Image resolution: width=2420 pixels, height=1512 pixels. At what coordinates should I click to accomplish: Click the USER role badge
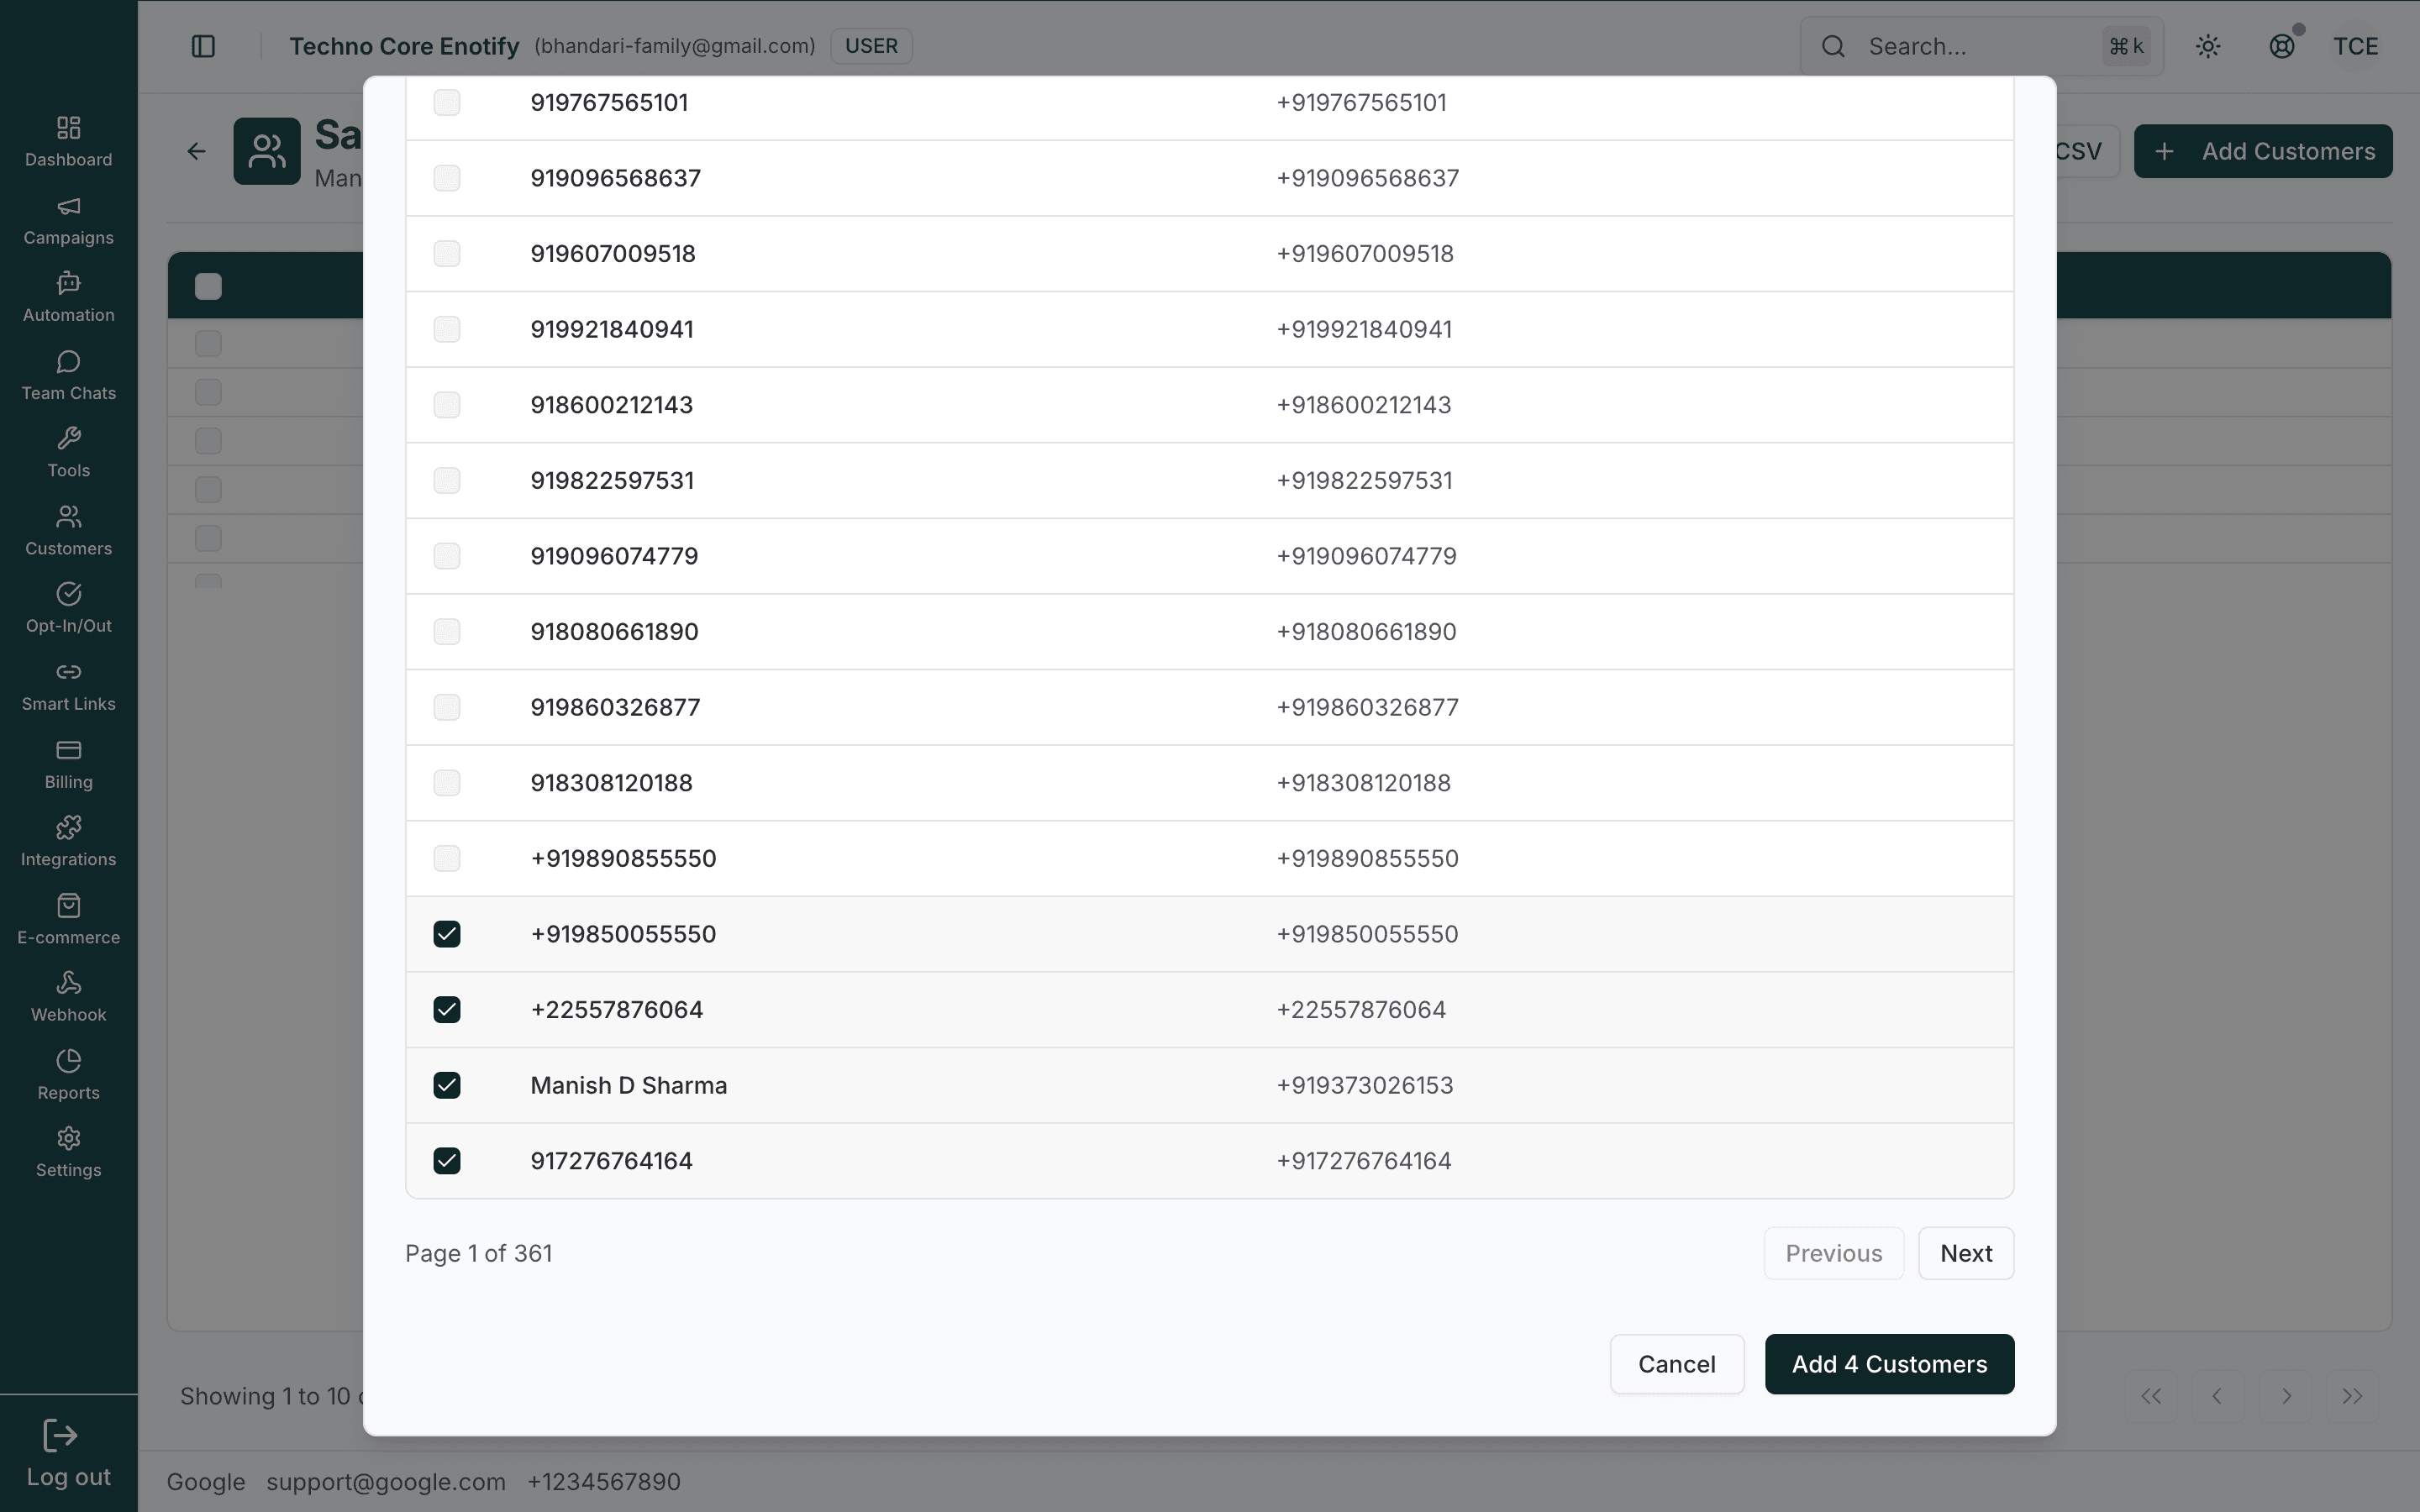(871, 46)
